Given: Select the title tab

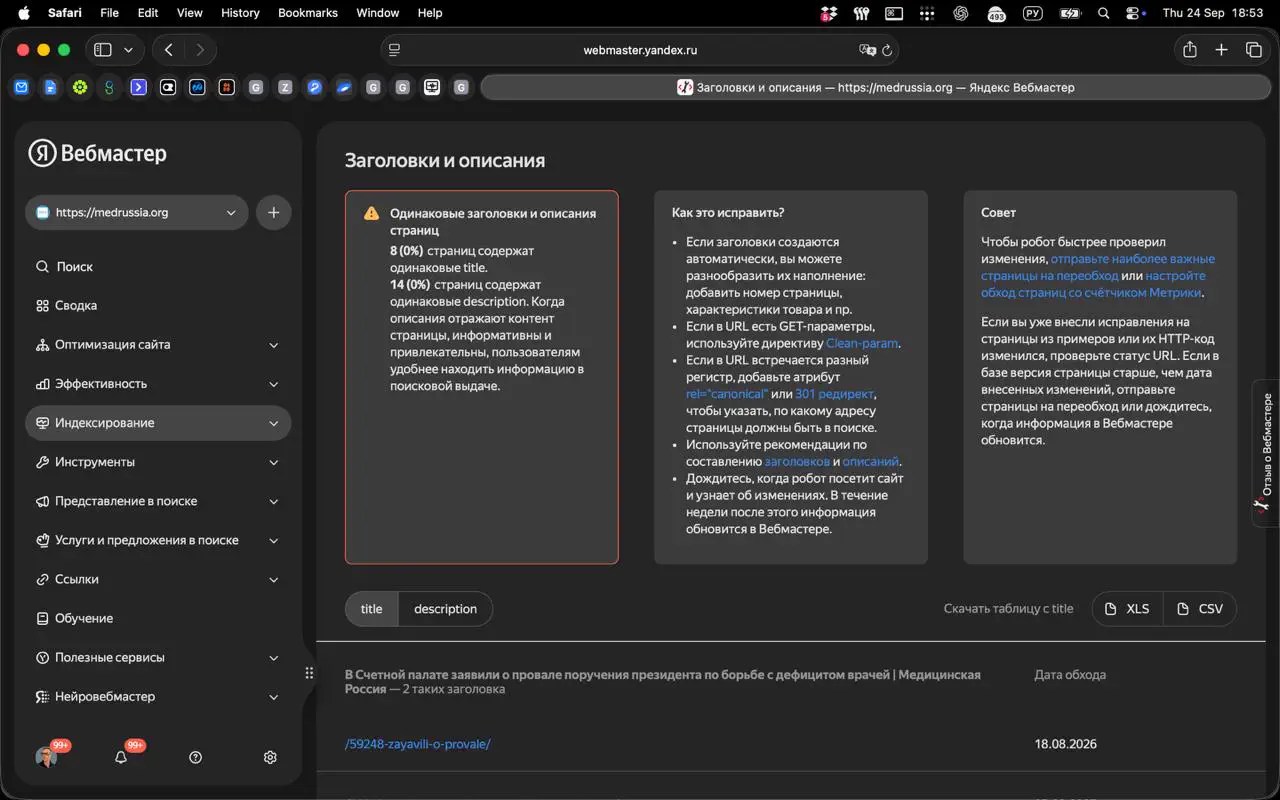Looking at the screenshot, I should [372, 609].
